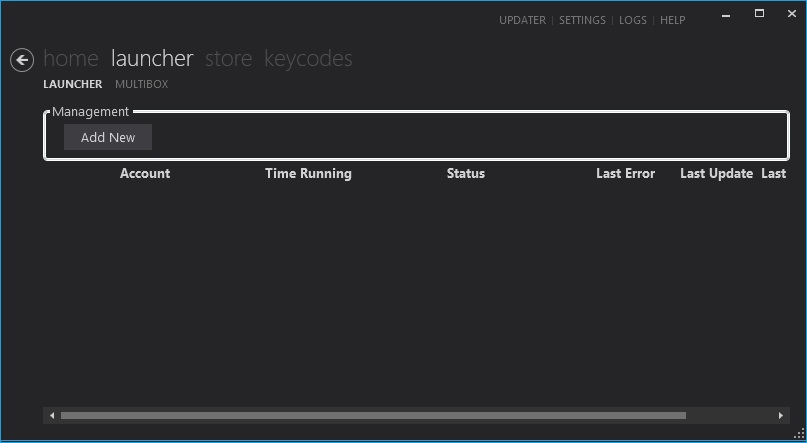Open the HELP link

(x=672, y=20)
